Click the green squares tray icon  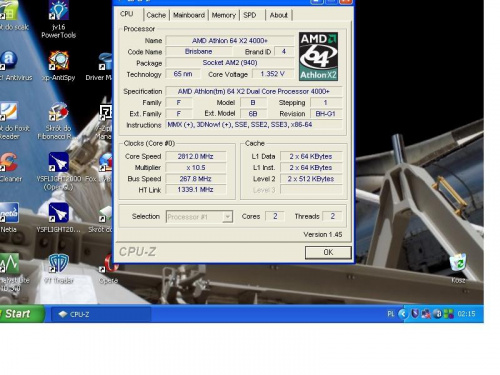(449, 314)
